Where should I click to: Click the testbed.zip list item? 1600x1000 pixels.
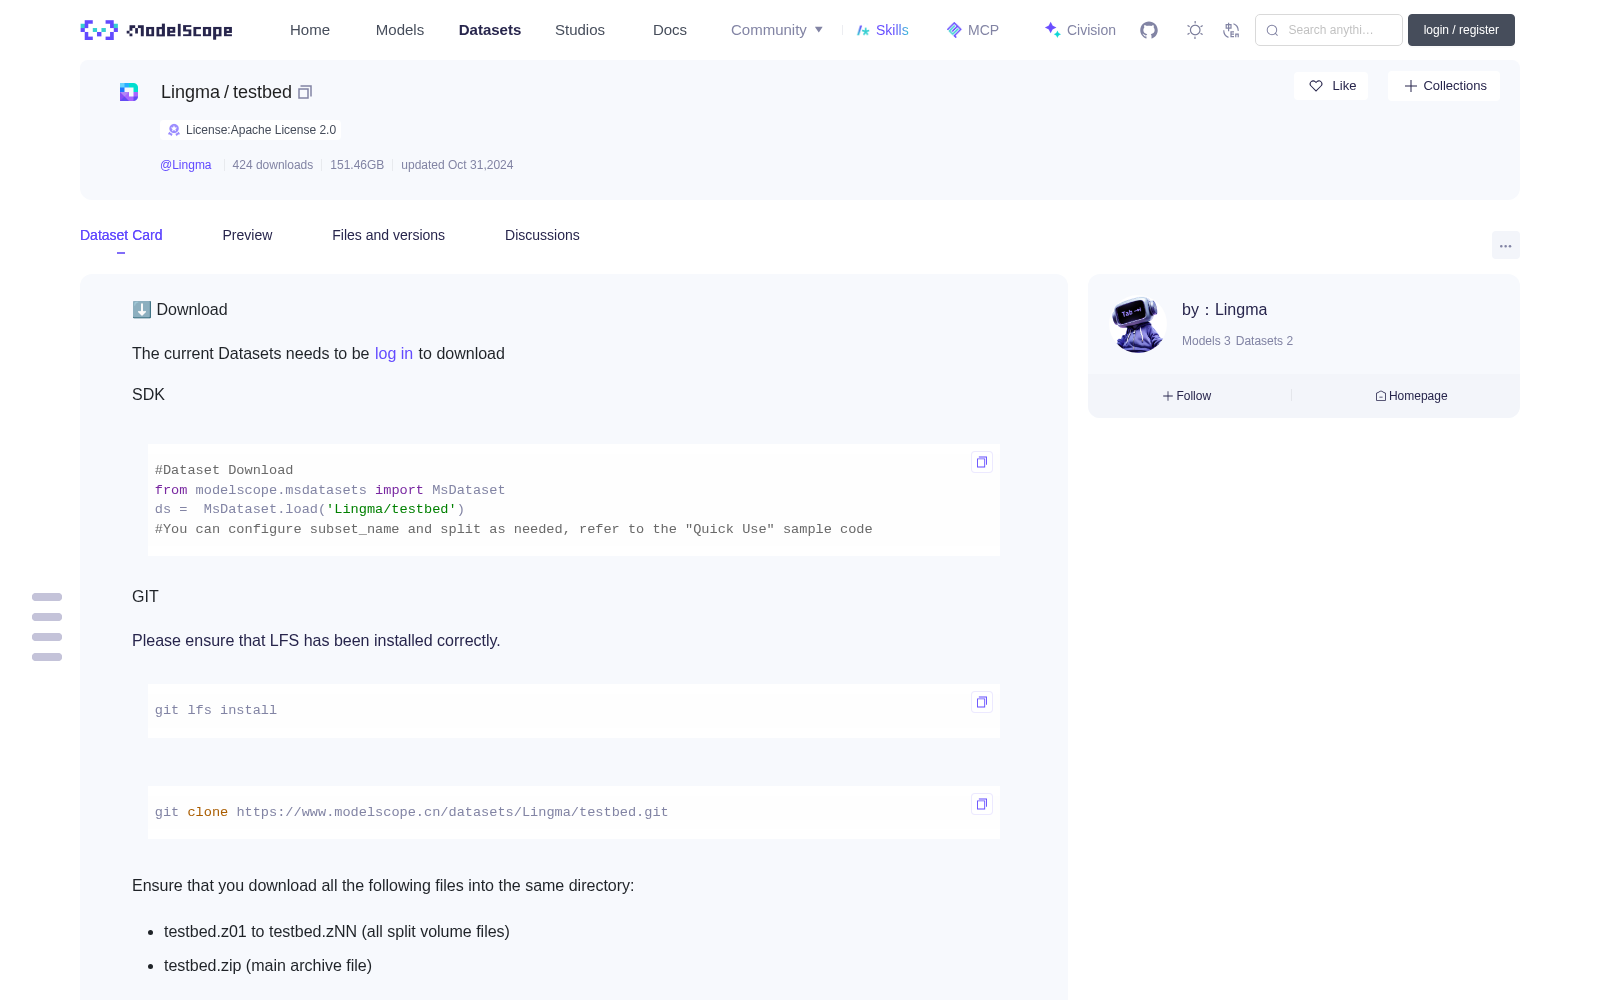[268, 966]
